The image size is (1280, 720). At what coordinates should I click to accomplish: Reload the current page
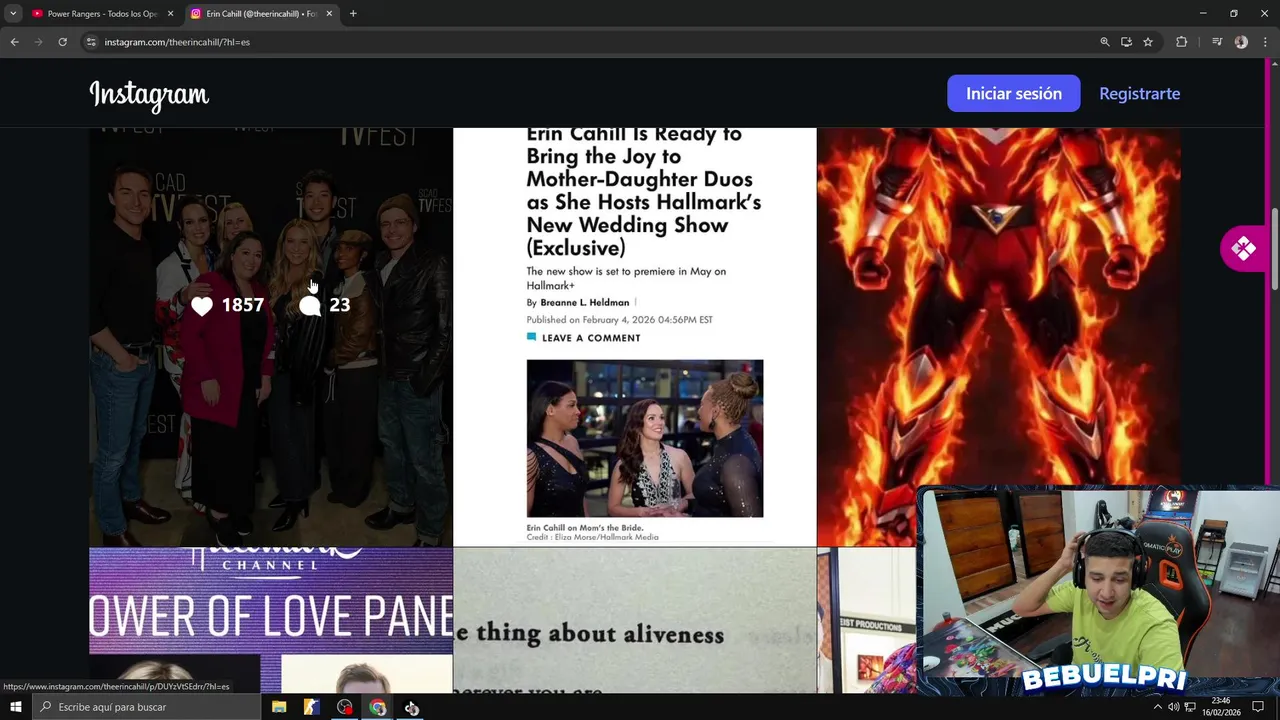(62, 42)
